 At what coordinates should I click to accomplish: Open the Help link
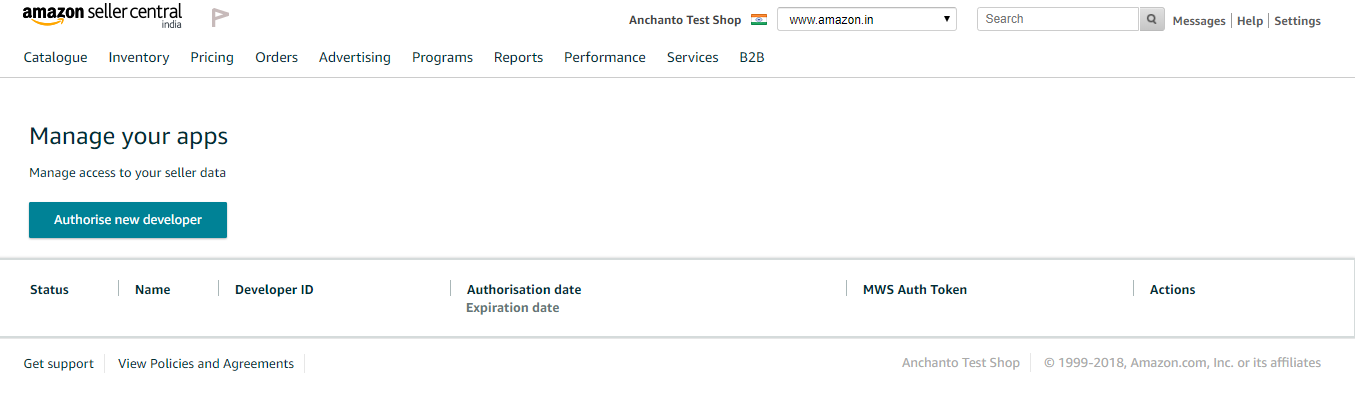[x=1250, y=21]
